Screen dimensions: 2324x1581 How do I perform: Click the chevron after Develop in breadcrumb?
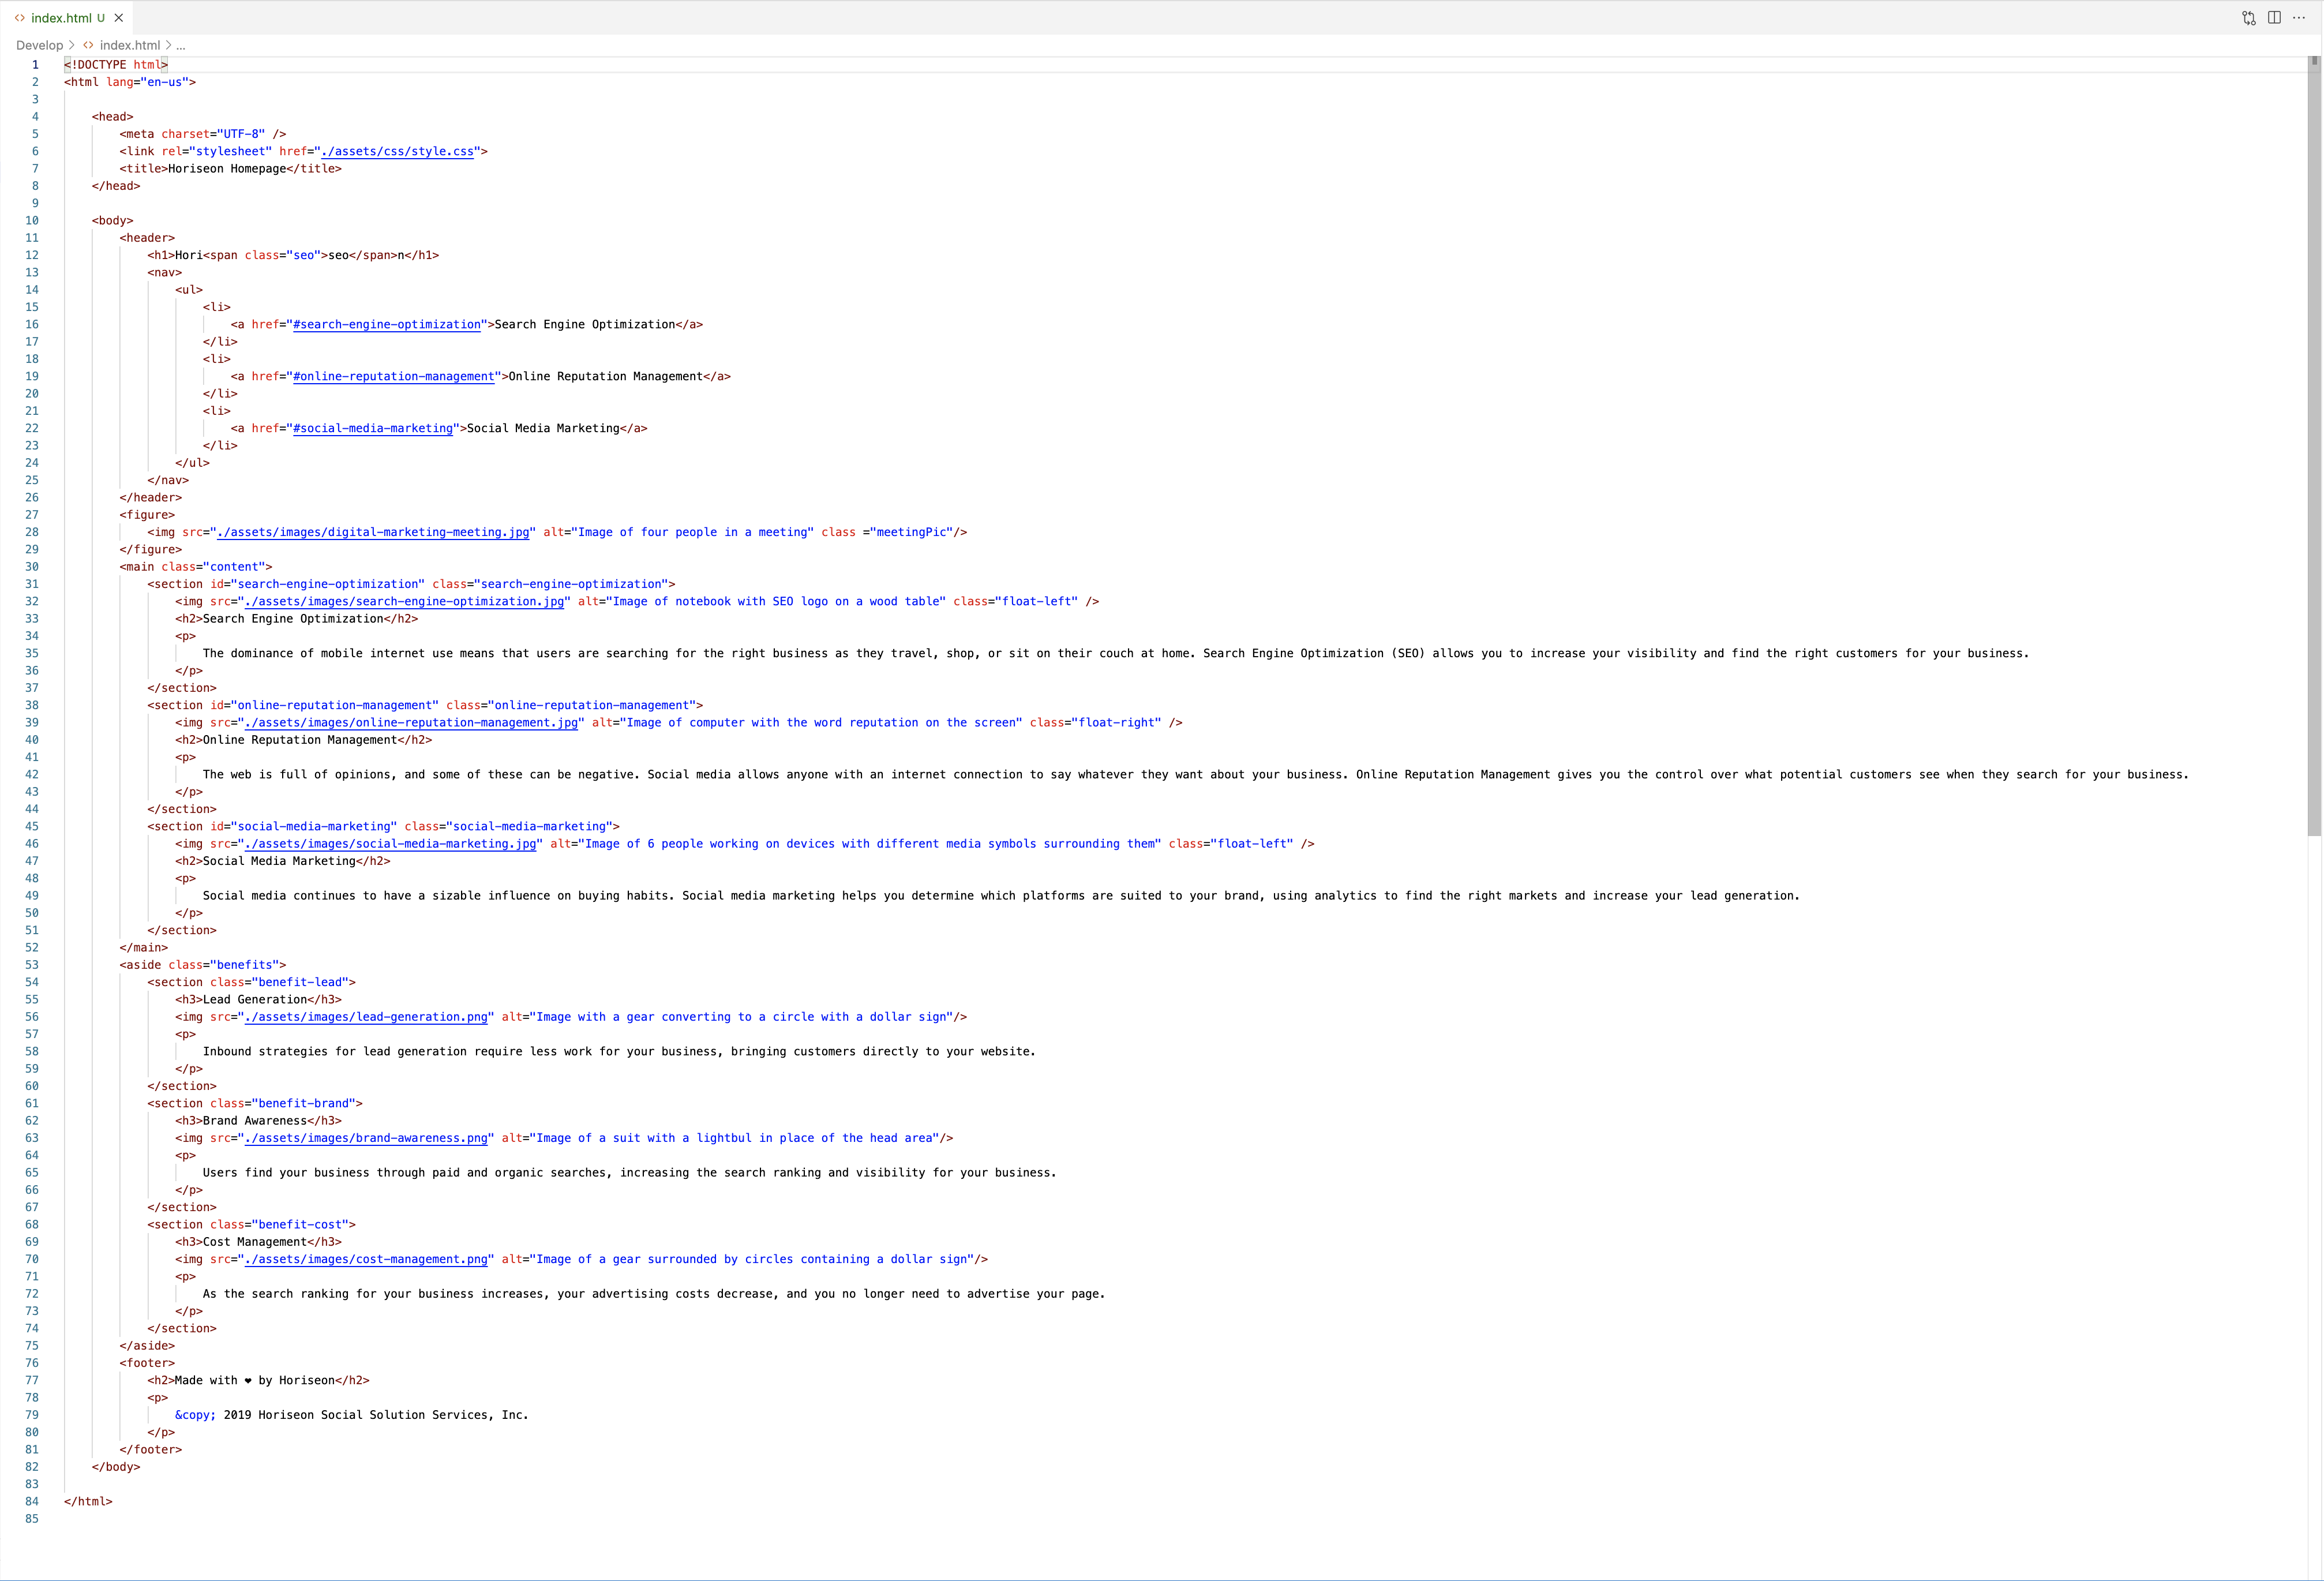(x=72, y=45)
